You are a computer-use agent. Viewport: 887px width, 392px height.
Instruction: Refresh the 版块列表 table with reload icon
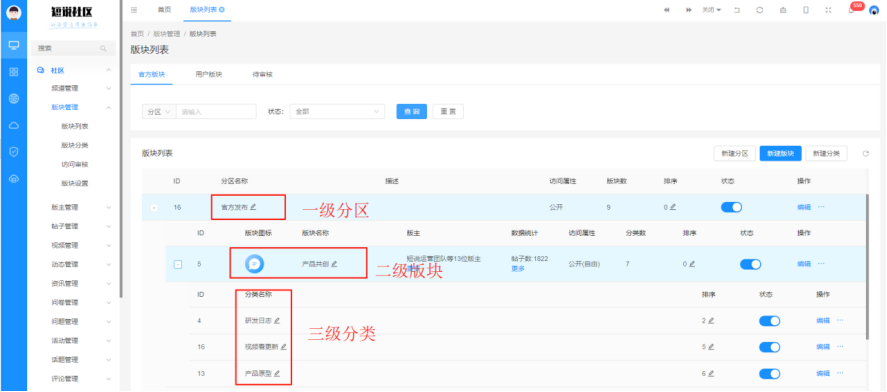[x=866, y=153]
